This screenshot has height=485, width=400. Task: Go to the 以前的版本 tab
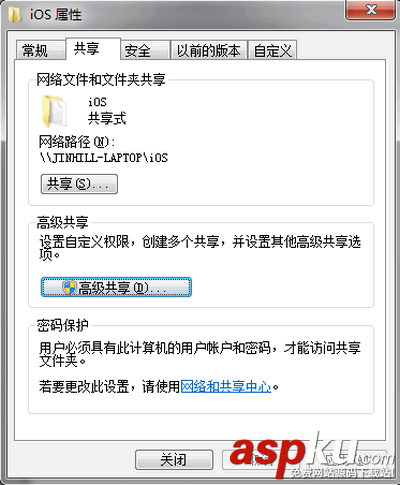(x=209, y=51)
